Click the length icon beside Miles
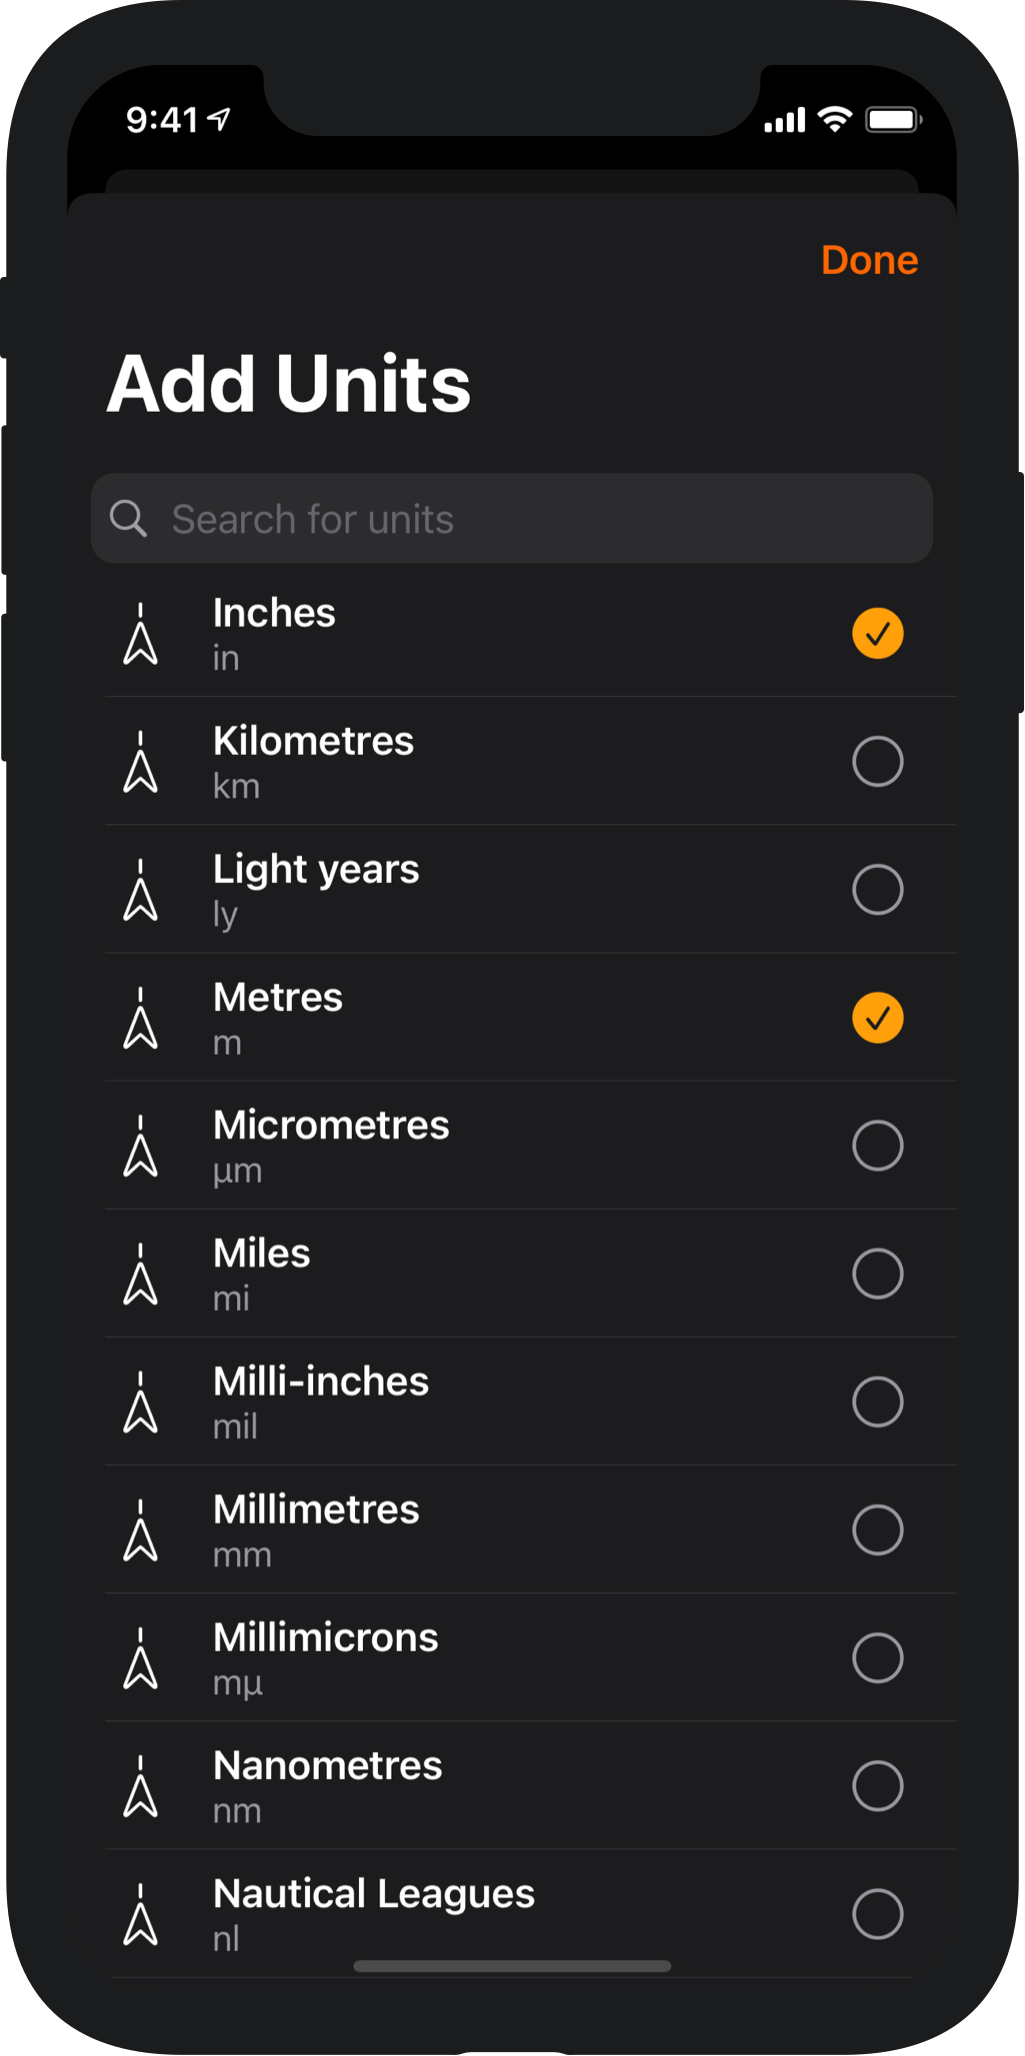The width and height of the screenshot is (1025, 2056). [140, 1274]
